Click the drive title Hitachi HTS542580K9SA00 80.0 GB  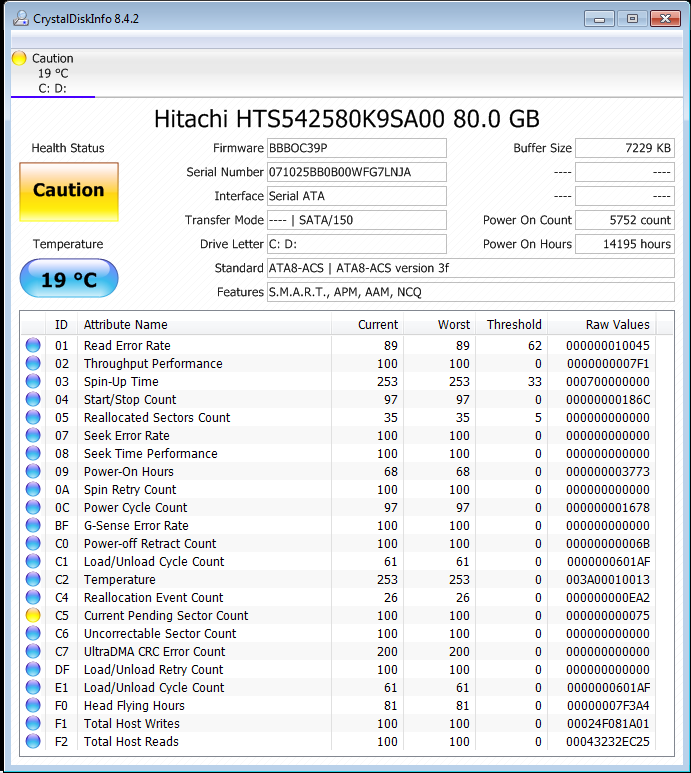pos(346,119)
